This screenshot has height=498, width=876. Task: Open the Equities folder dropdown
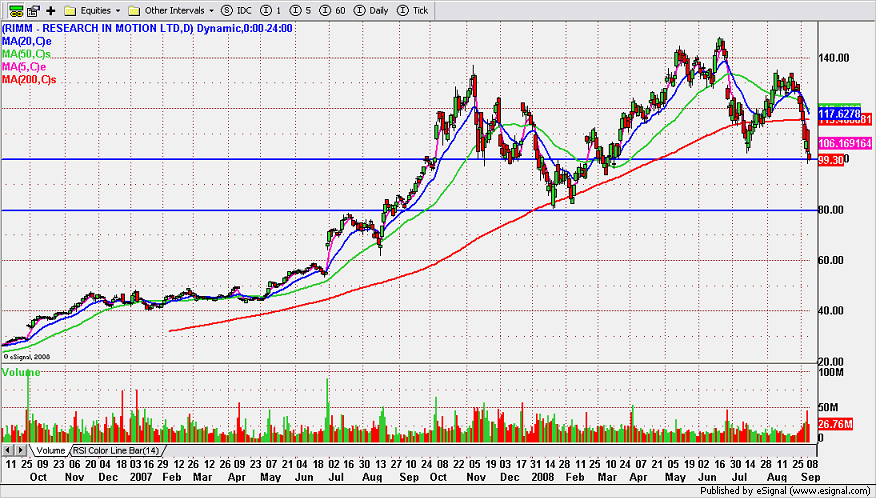click(93, 10)
